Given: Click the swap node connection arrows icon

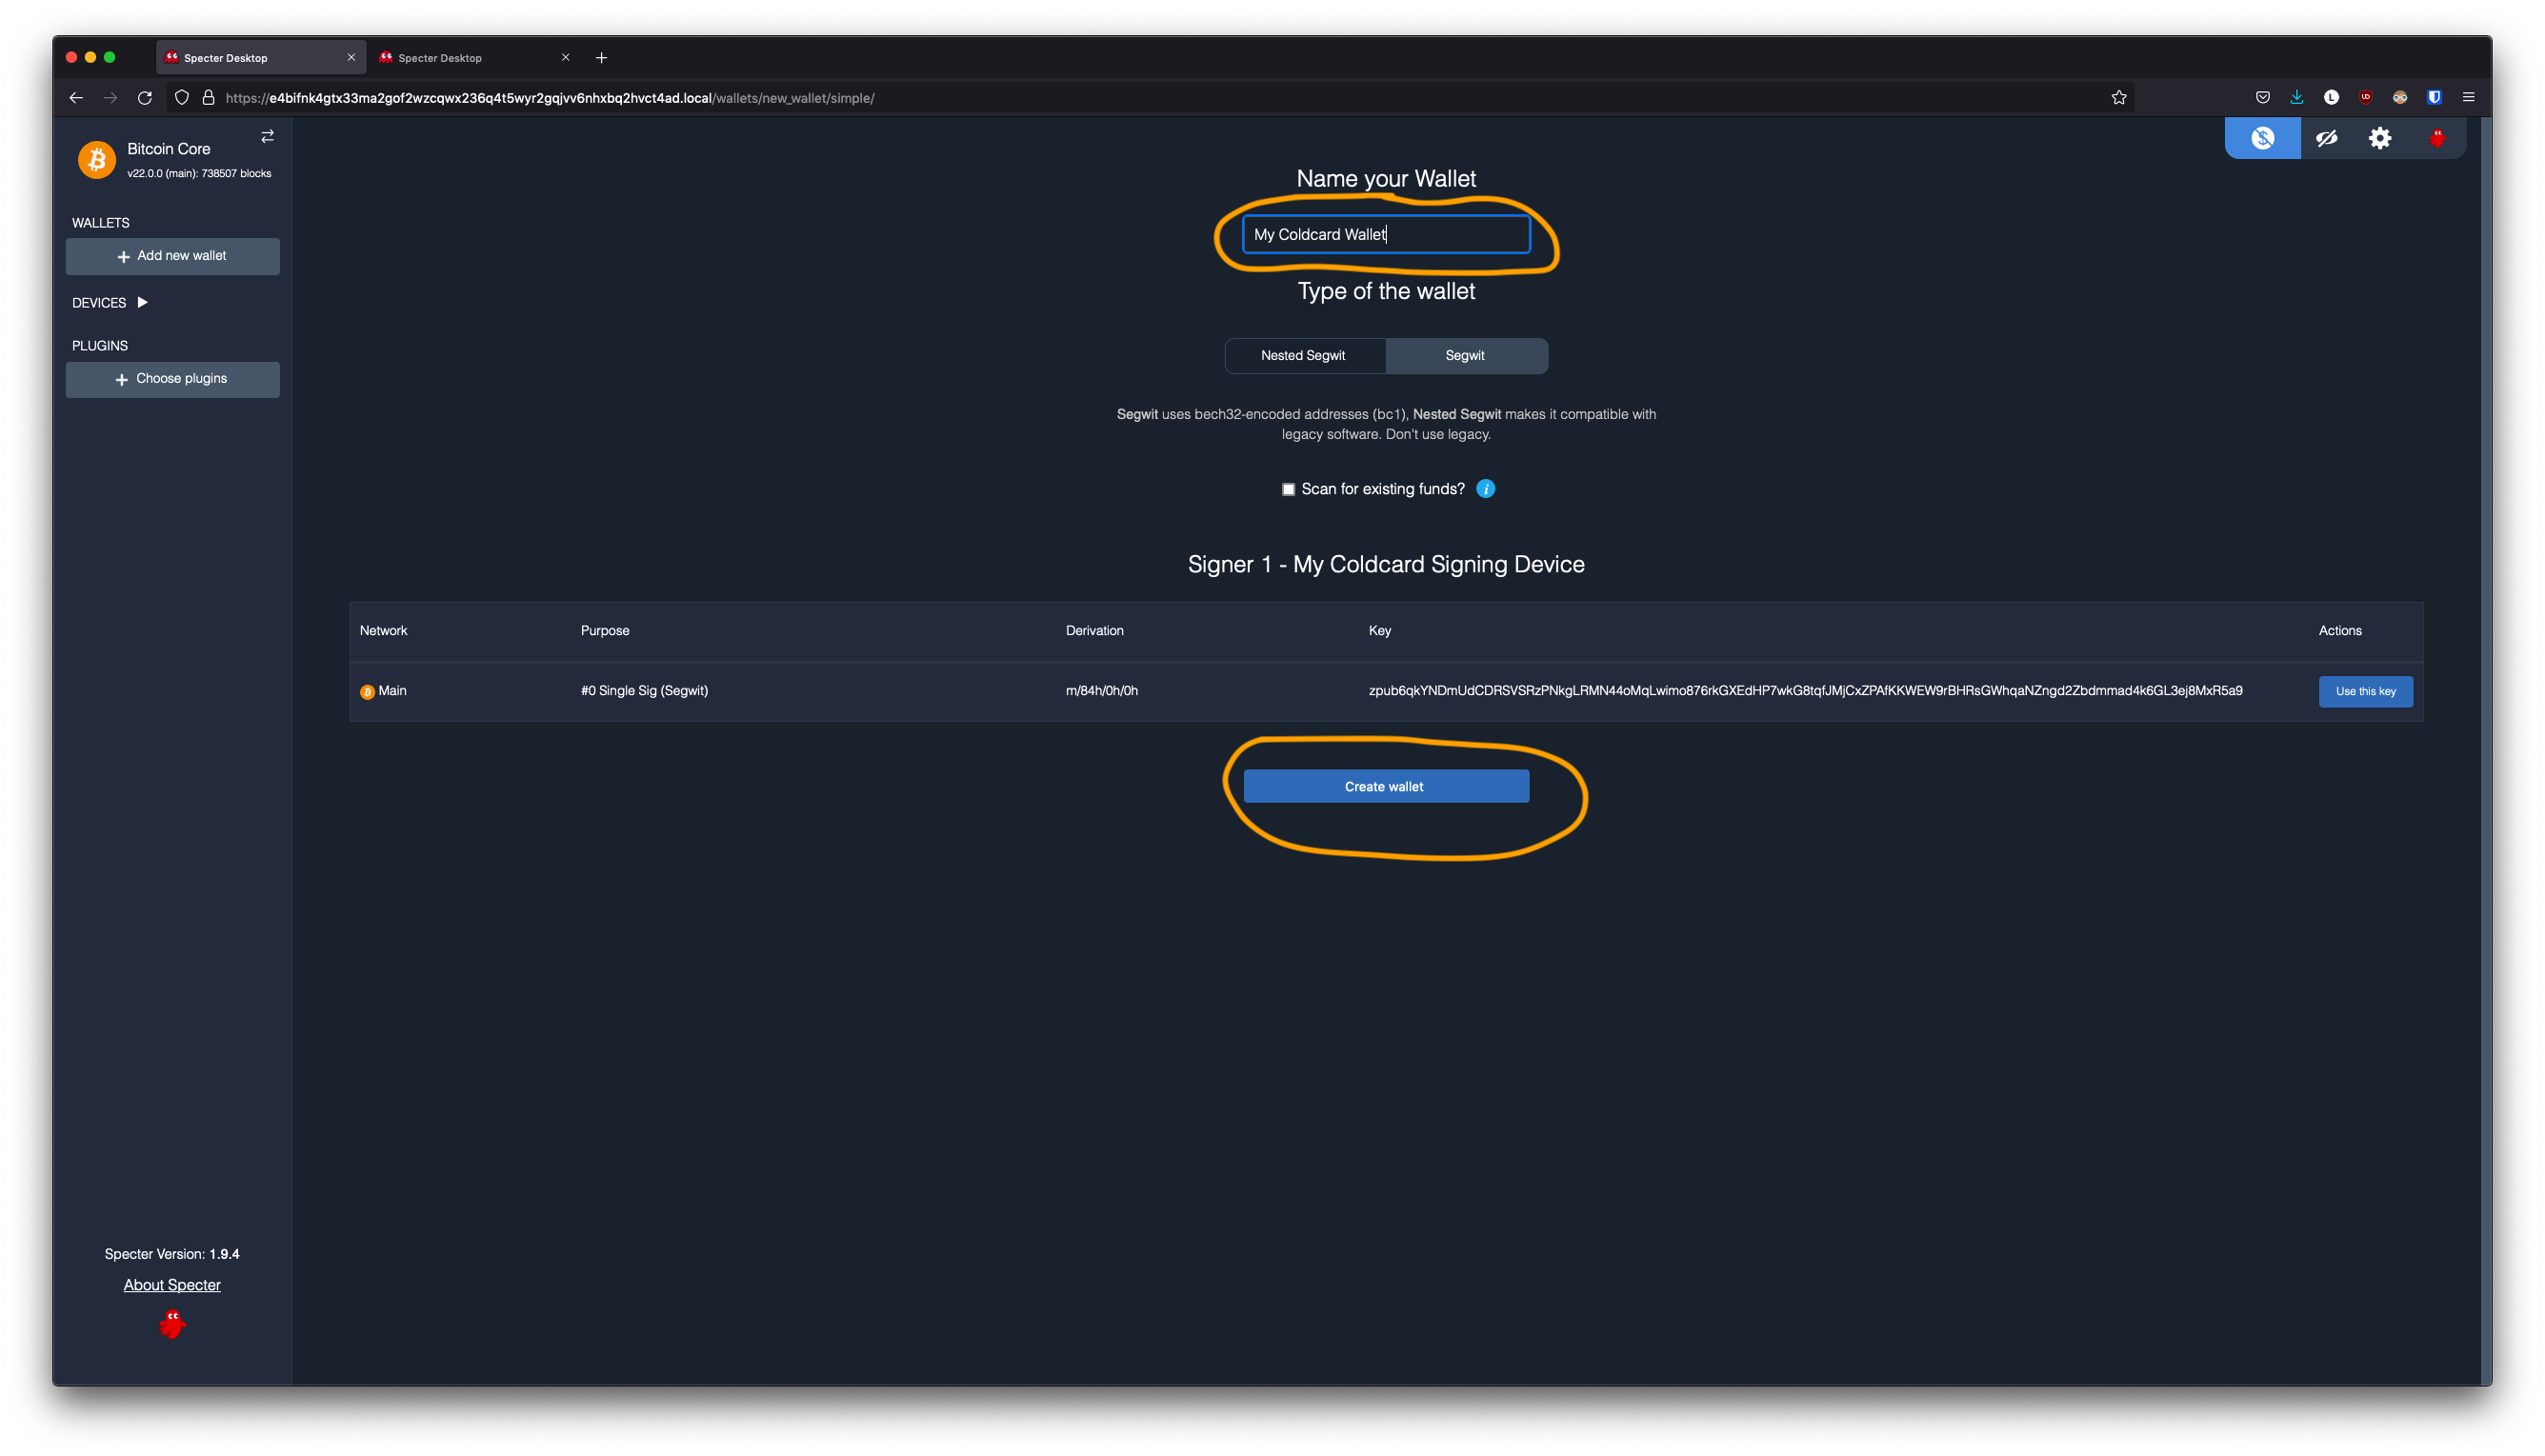Looking at the screenshot, I should tap(267, 136).
